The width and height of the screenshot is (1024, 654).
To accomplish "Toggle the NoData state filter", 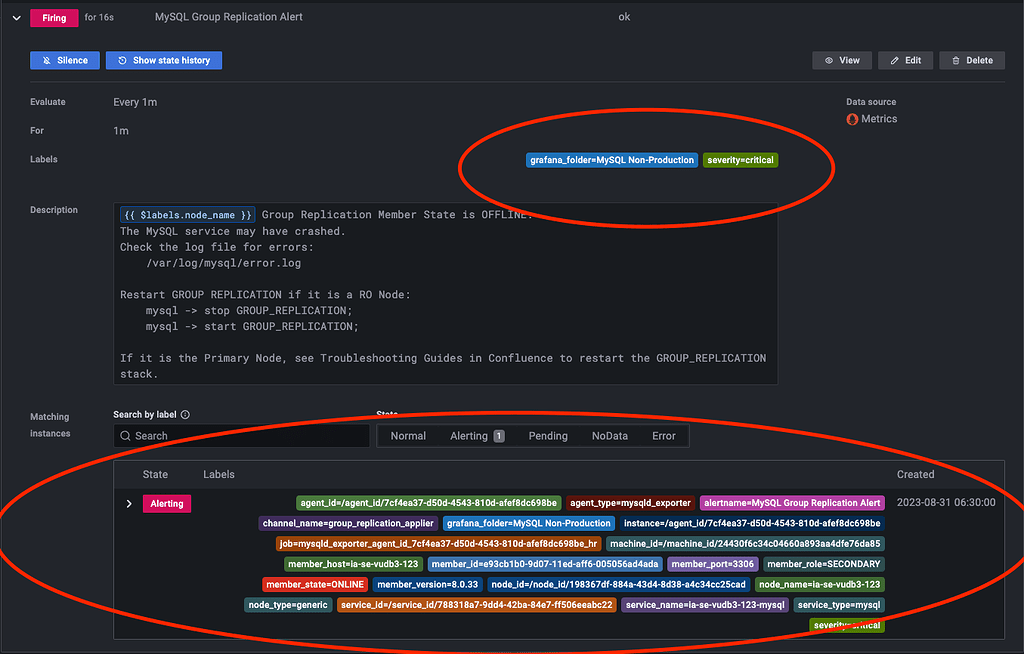I will coord(611,435).
